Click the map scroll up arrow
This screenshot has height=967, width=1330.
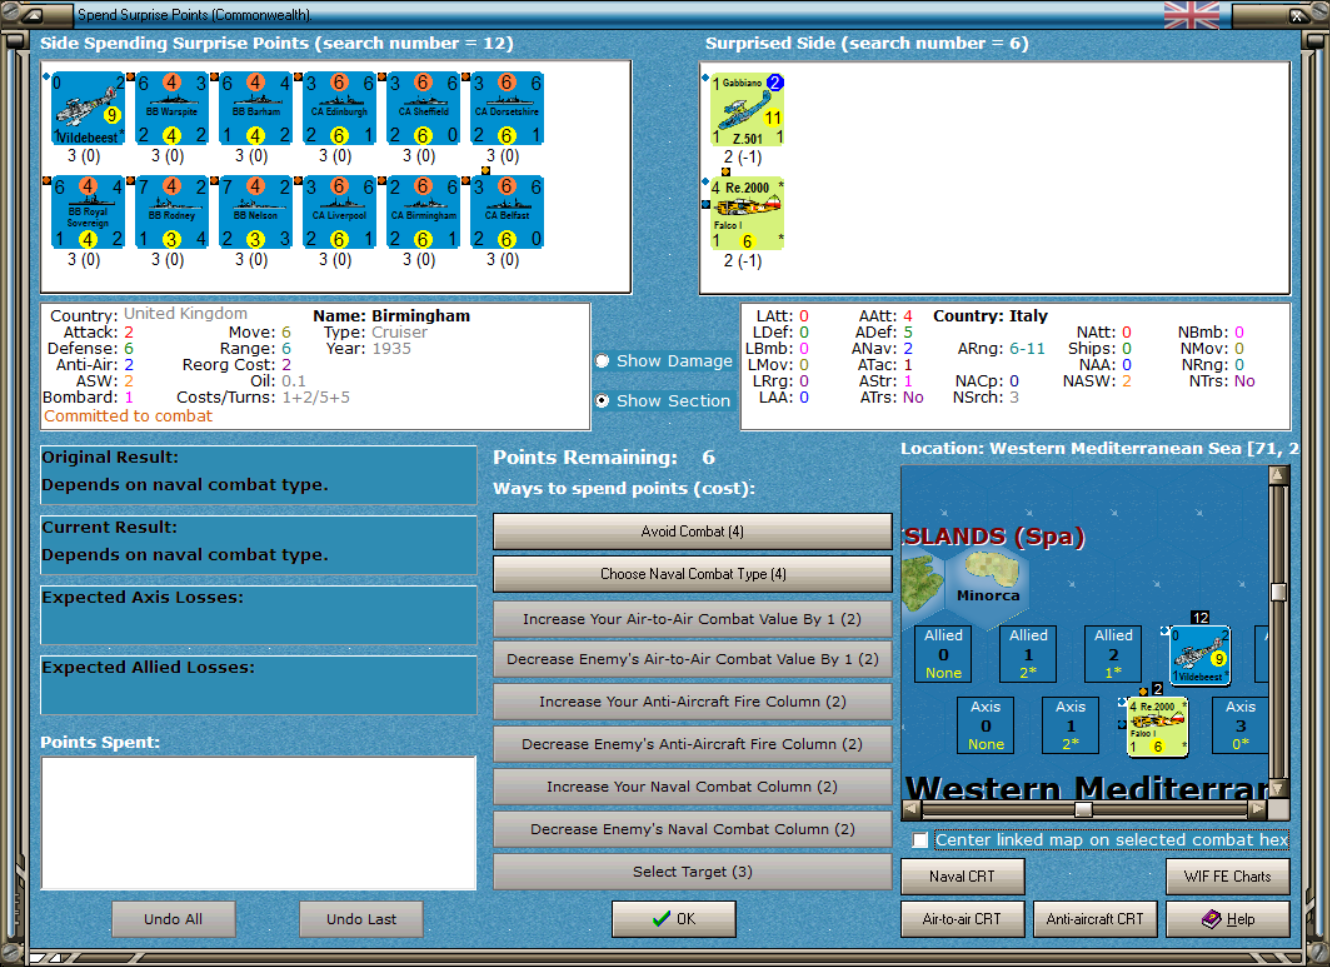1278,475
